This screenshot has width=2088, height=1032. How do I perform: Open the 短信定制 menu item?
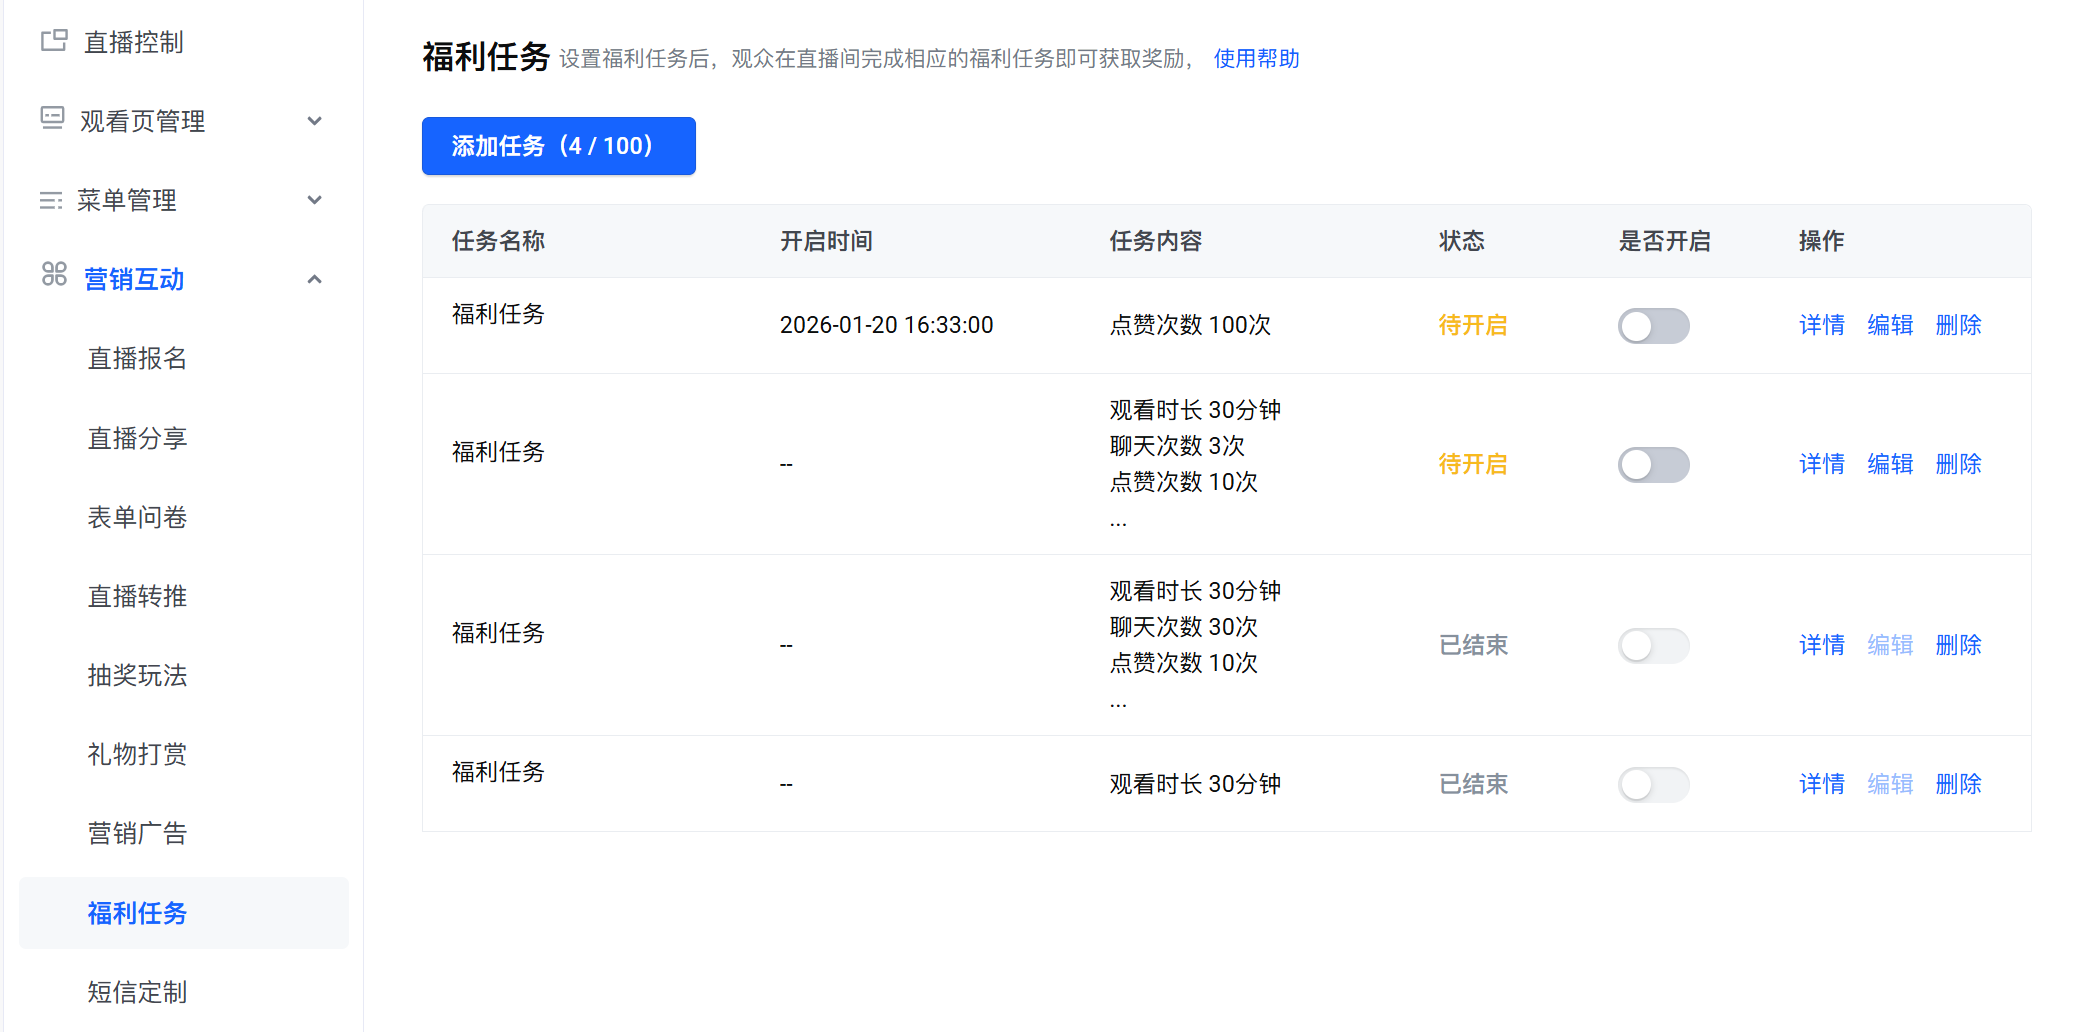tap(137, 992)
